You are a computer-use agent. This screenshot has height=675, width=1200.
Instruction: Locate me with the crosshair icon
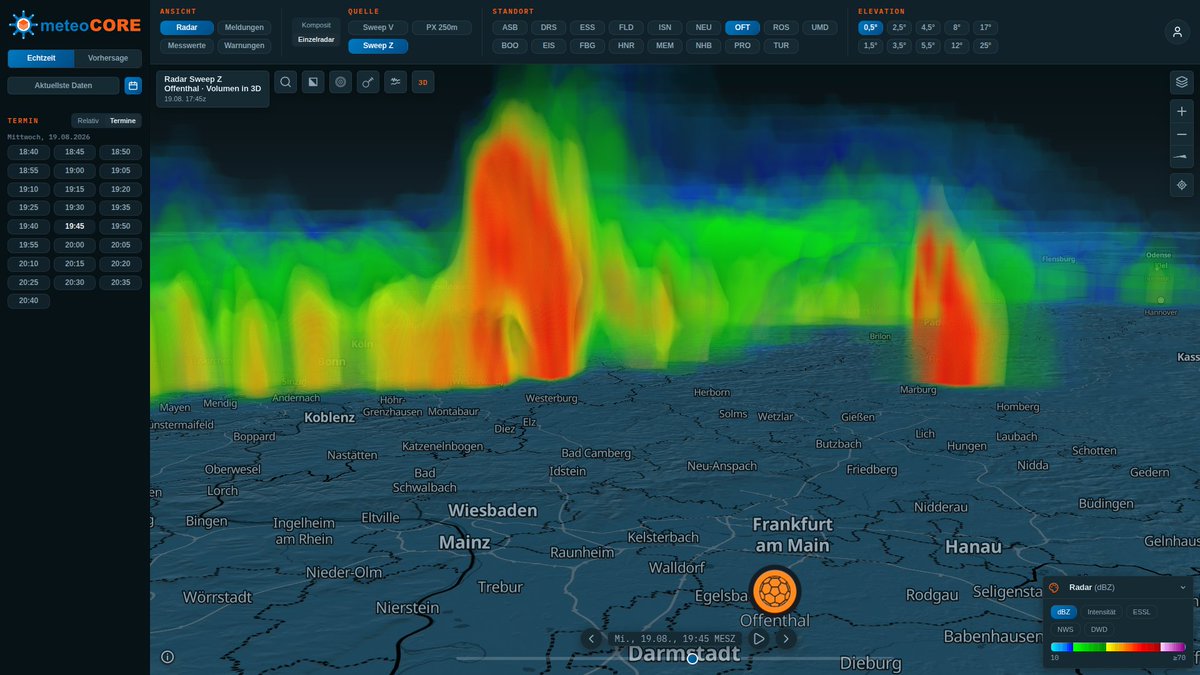click(1182, 185)
